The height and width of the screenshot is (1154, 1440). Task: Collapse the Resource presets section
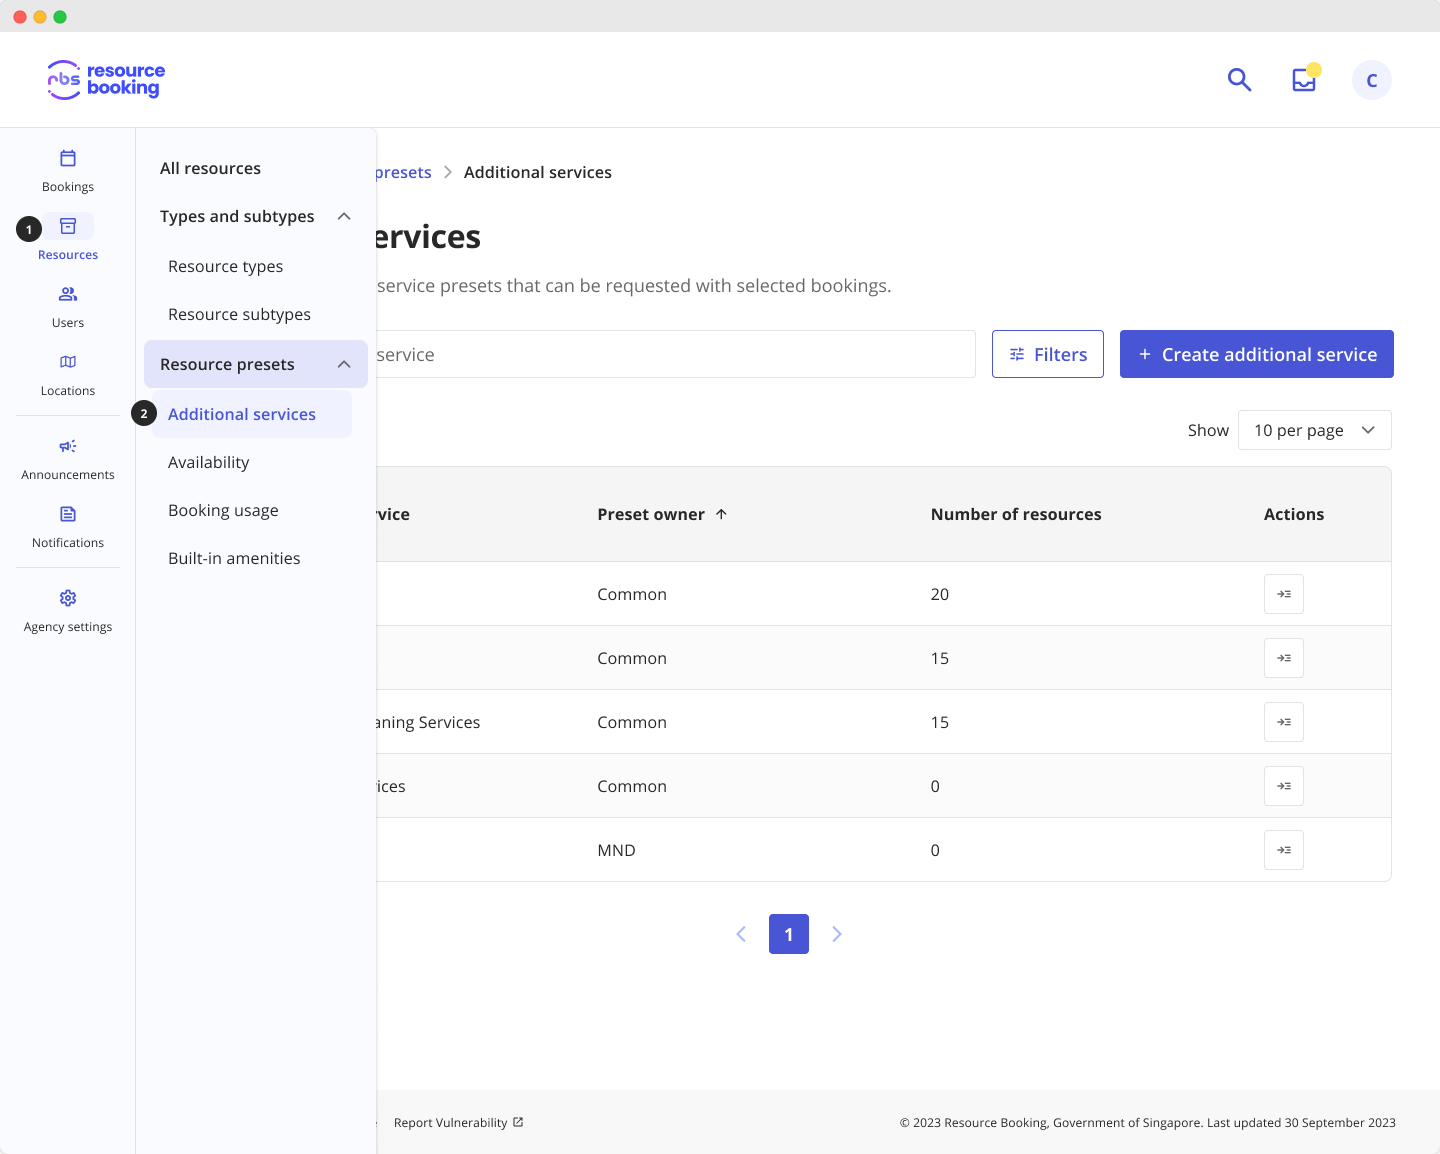tap(344, 364)
